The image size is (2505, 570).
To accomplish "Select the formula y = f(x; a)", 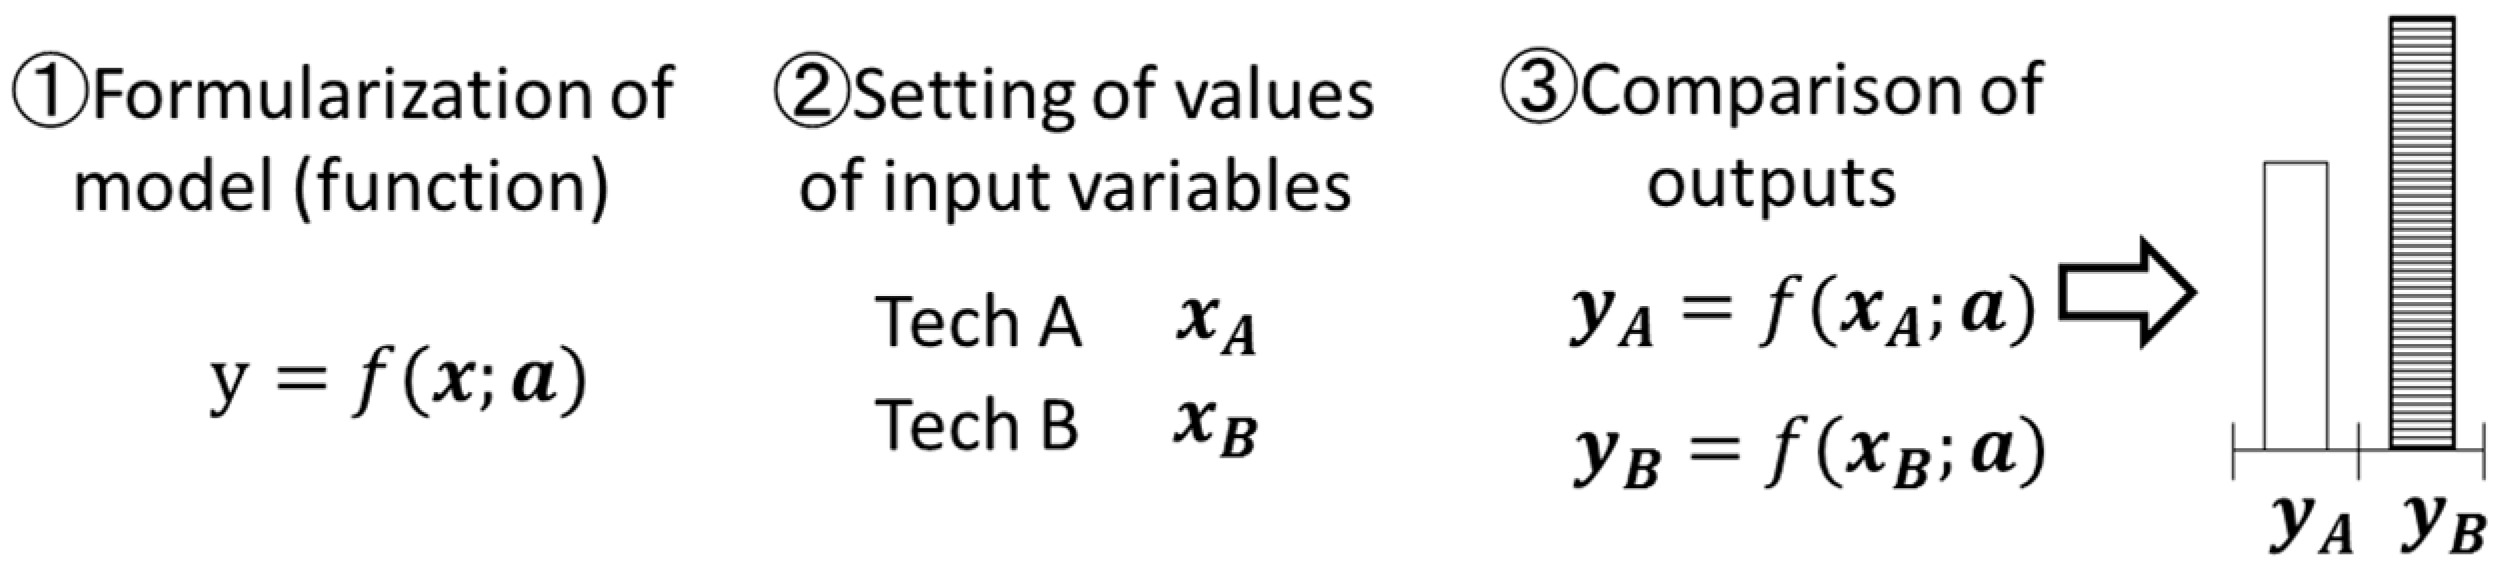I will click(398, 381).
